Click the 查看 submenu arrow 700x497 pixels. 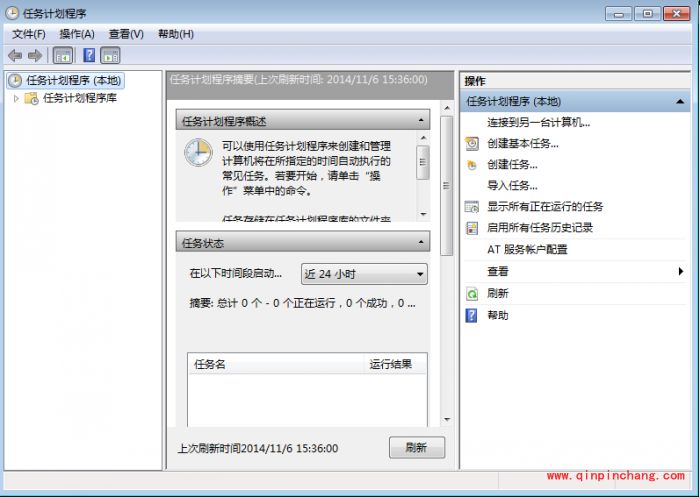click(x=680, y=271)
